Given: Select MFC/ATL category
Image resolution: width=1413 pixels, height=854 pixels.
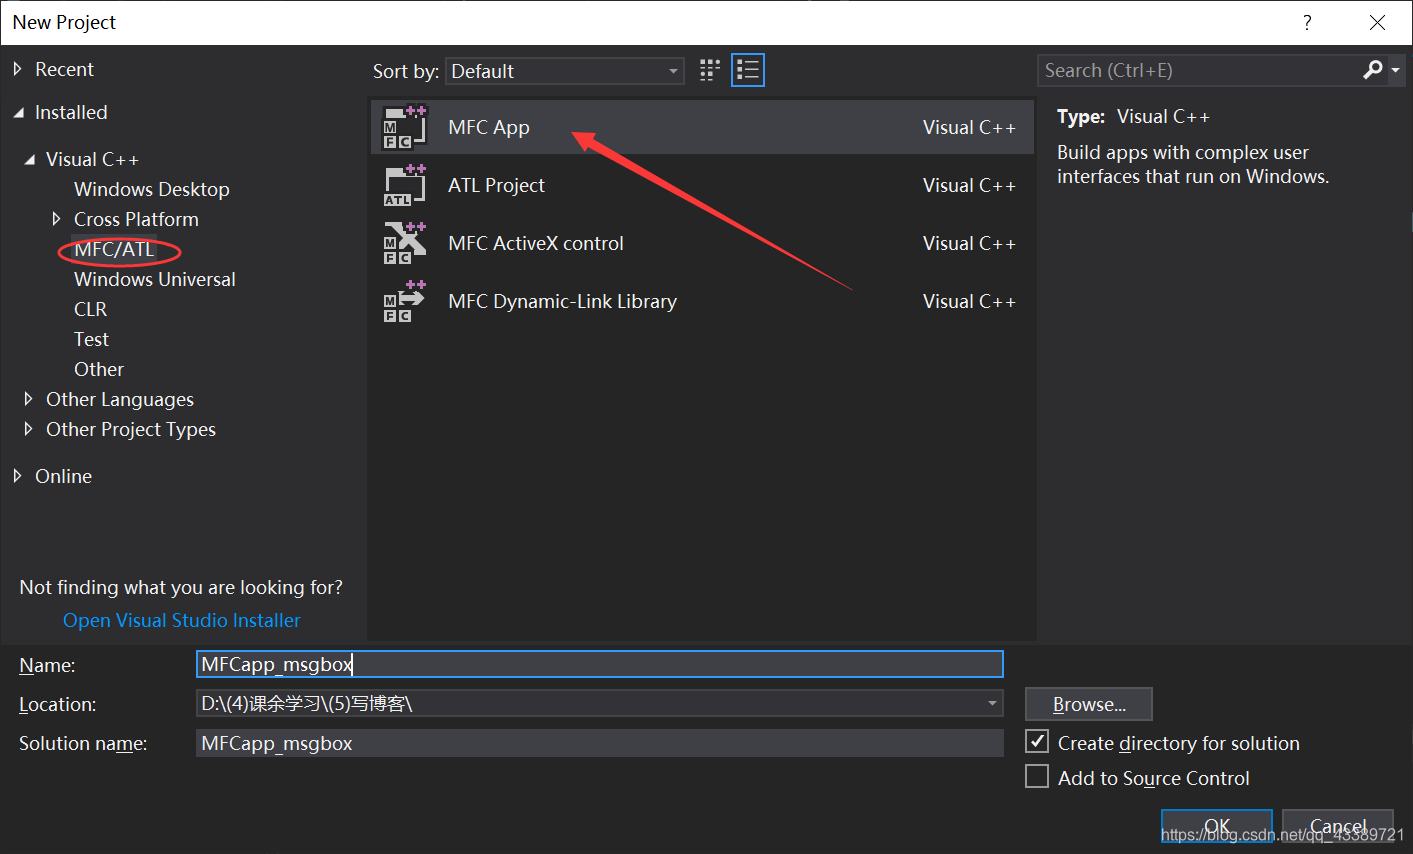Looking at the screenshot, I should [x=114, y=249].
